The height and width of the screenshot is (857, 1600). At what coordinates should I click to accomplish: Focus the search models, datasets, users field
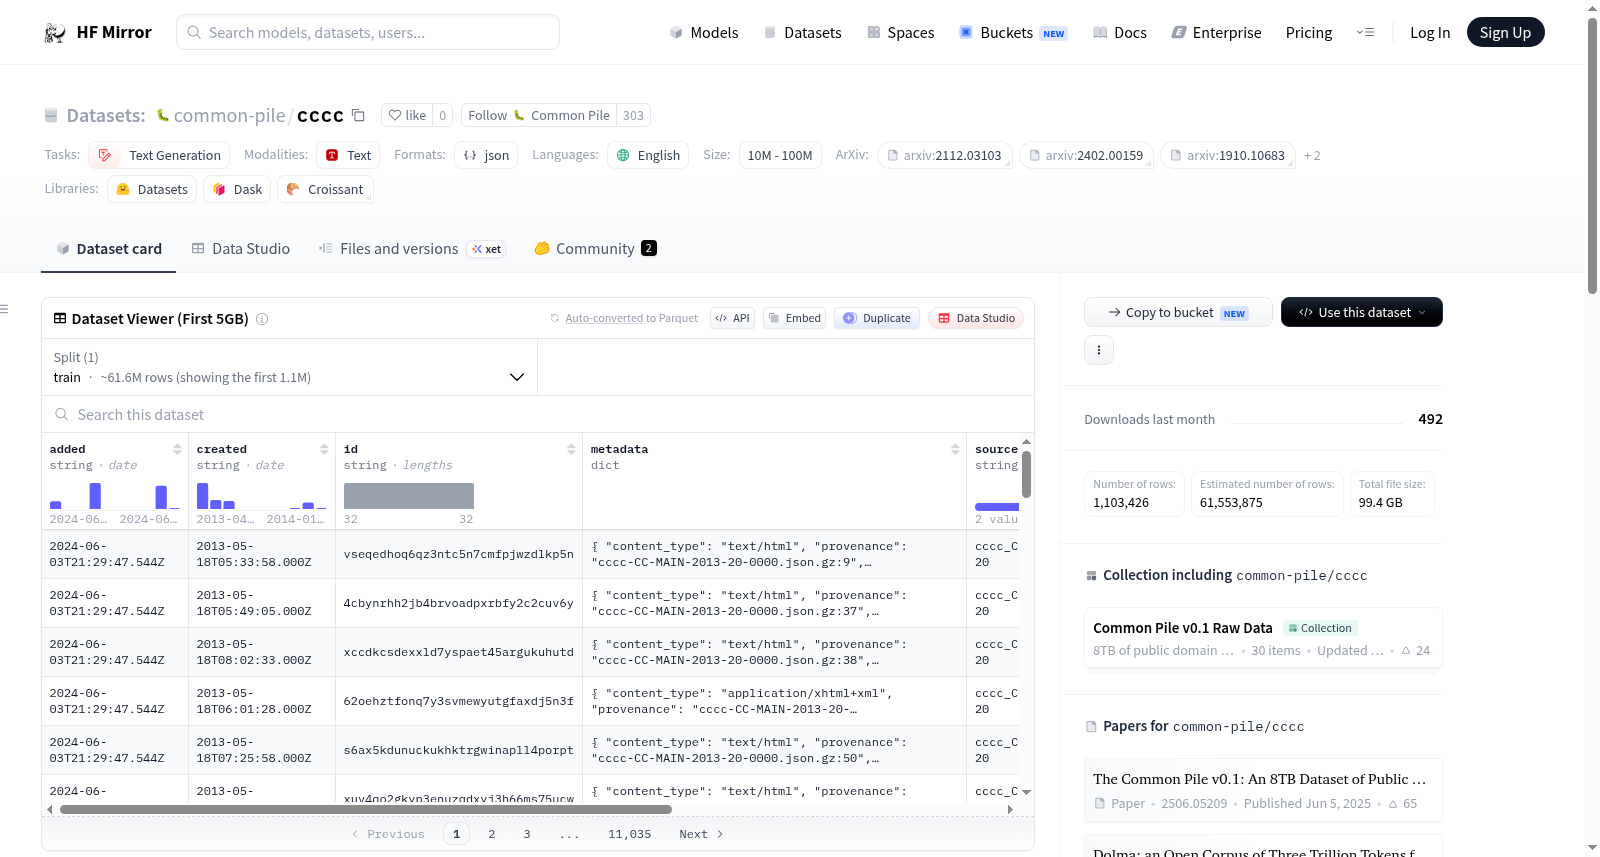click(368, 32)
